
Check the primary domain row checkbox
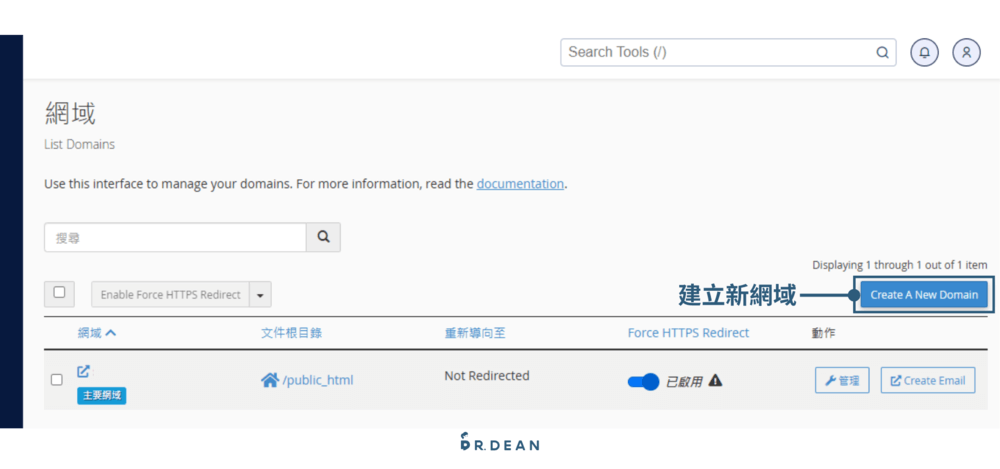[57, 380]
